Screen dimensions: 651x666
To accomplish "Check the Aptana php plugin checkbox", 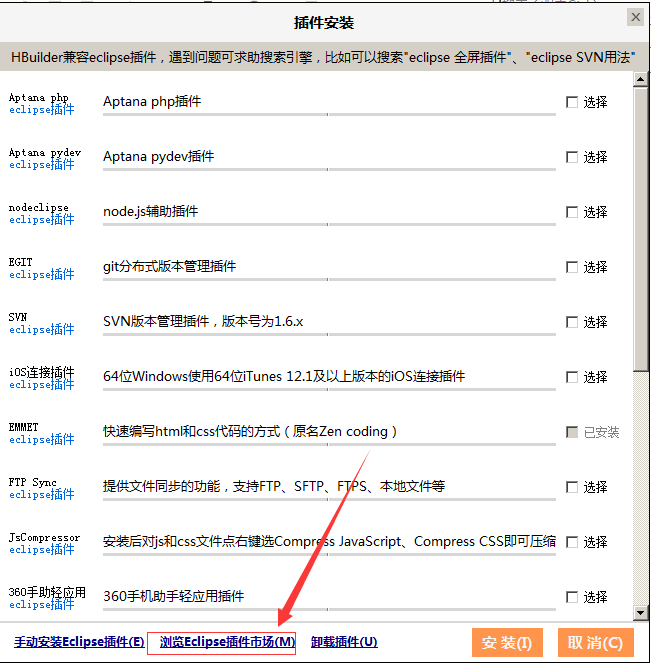I will click(572, 102).
